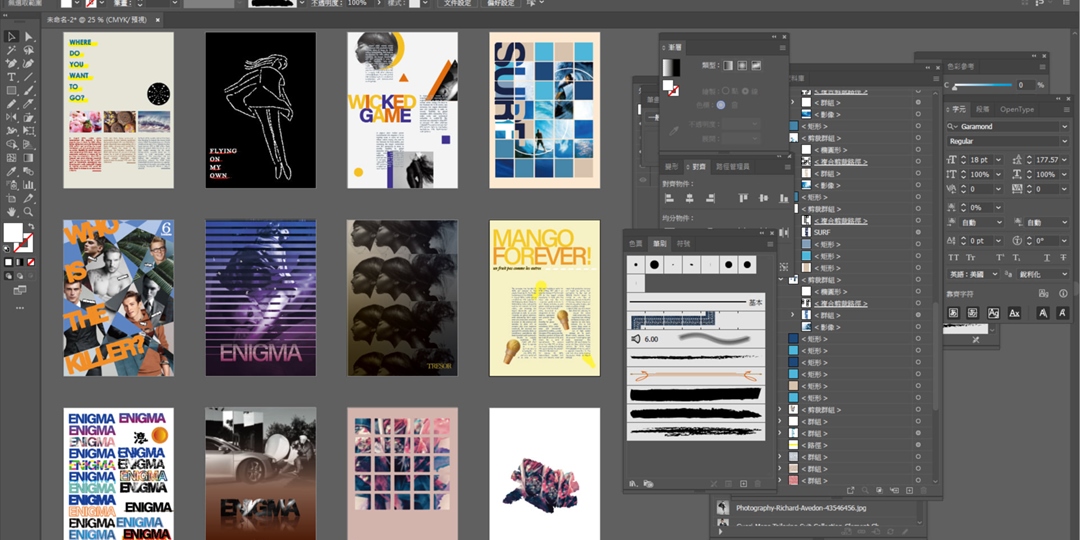Click the 文件設定 document setup button

[457, 4]
